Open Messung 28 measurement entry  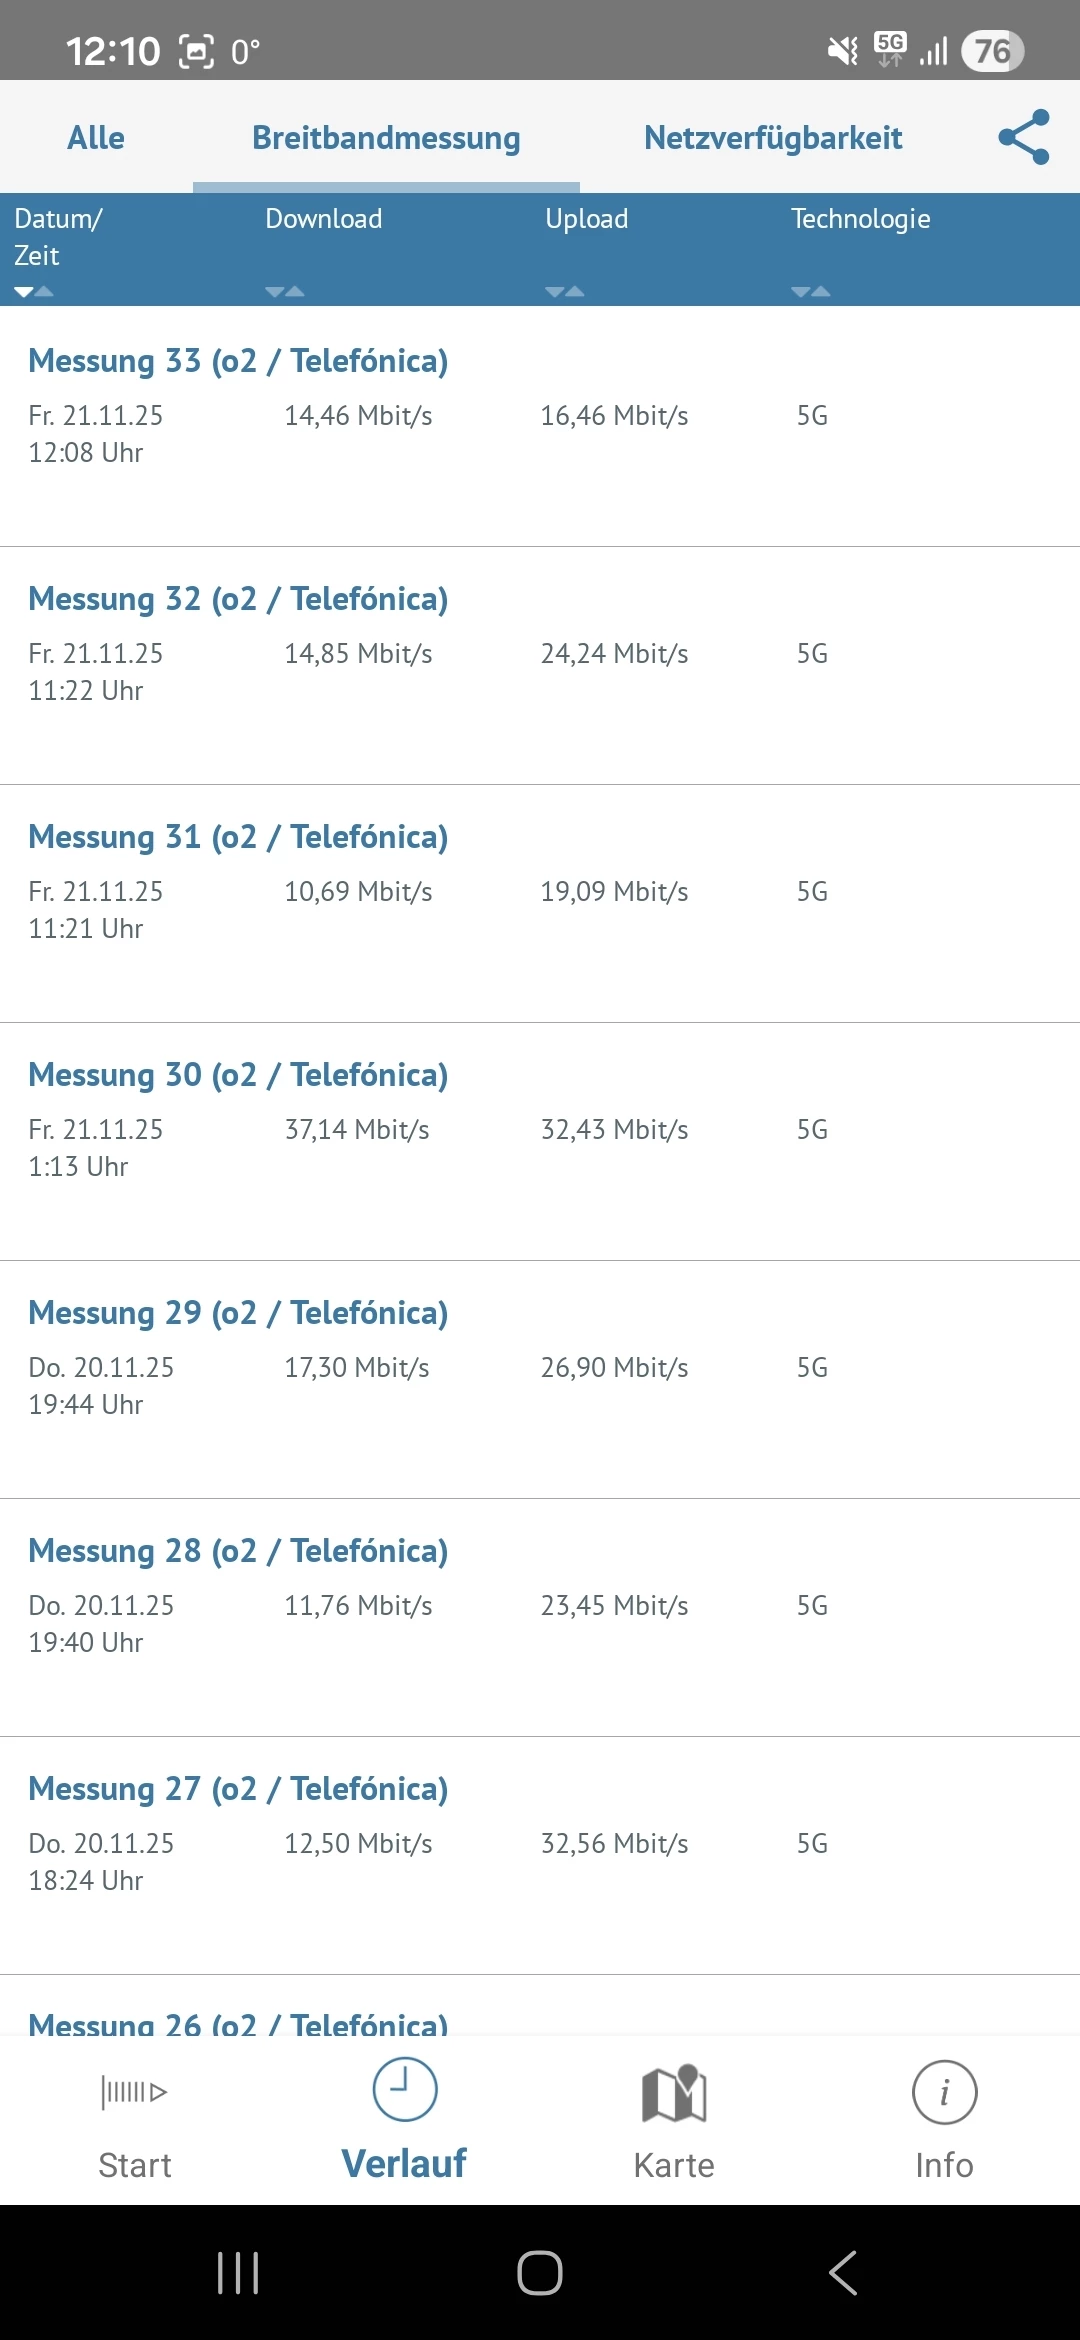click(540, 1617)
